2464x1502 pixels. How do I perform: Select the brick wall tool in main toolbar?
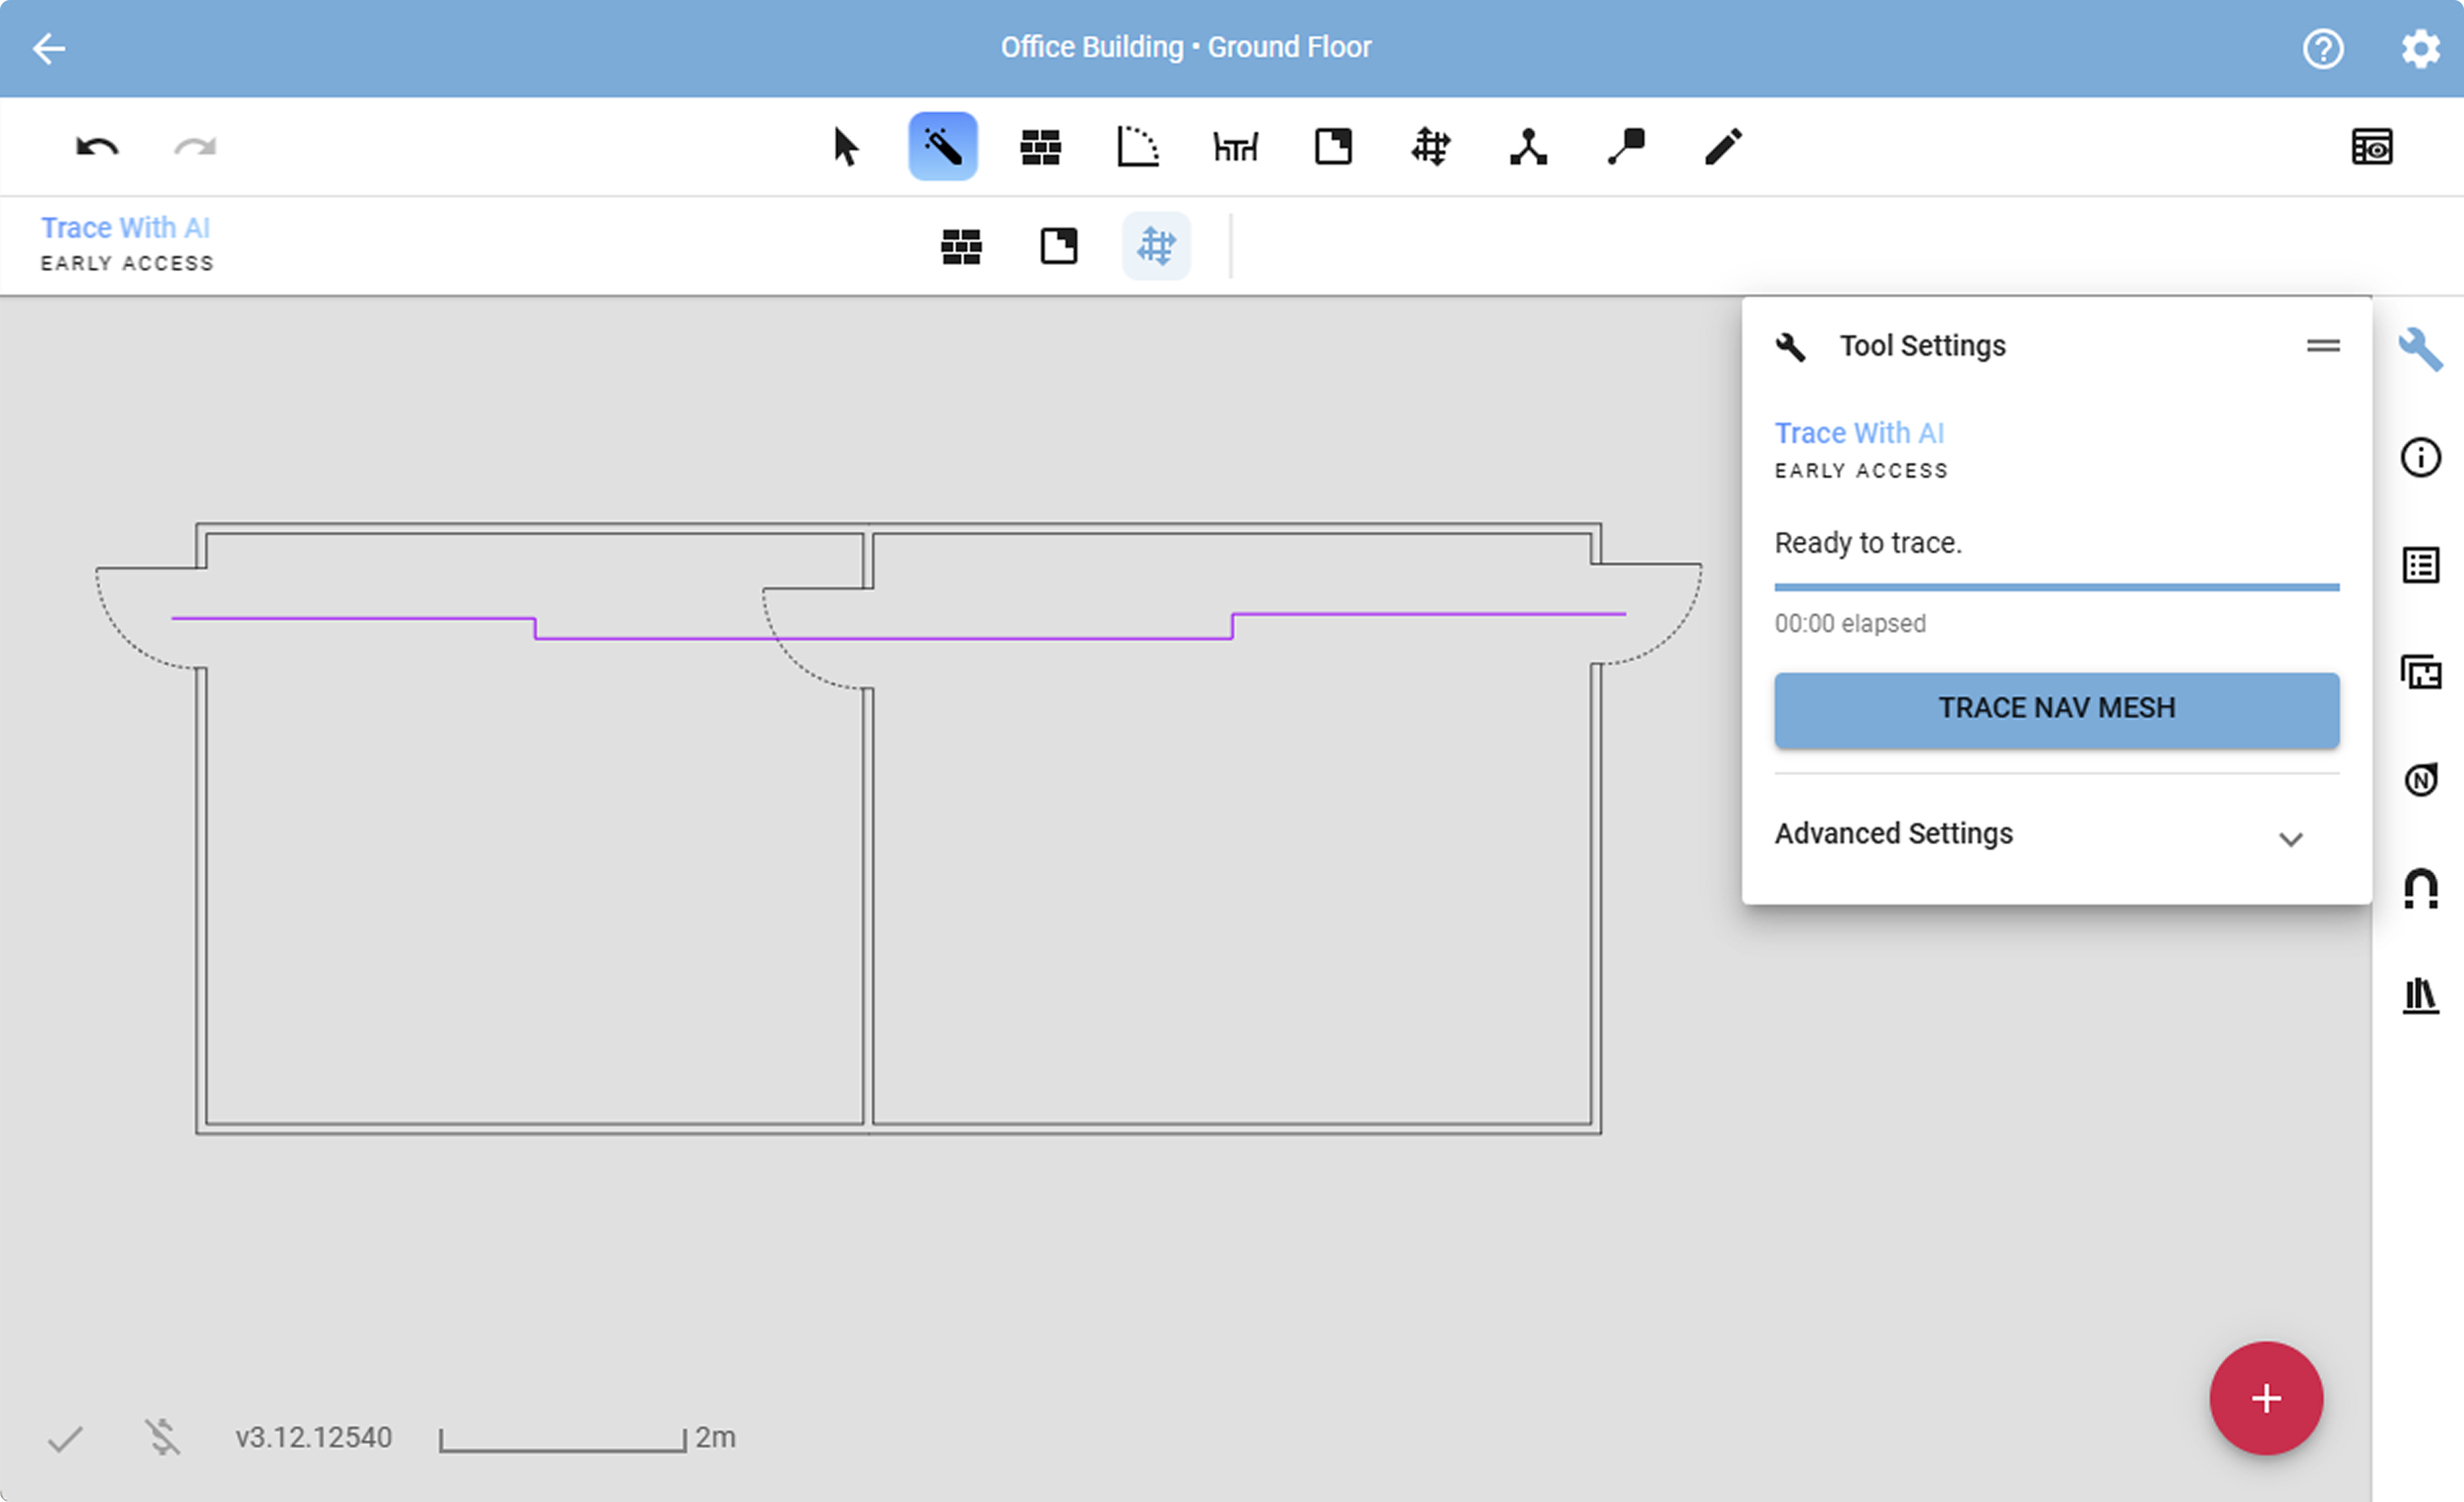pos(1040,147)
